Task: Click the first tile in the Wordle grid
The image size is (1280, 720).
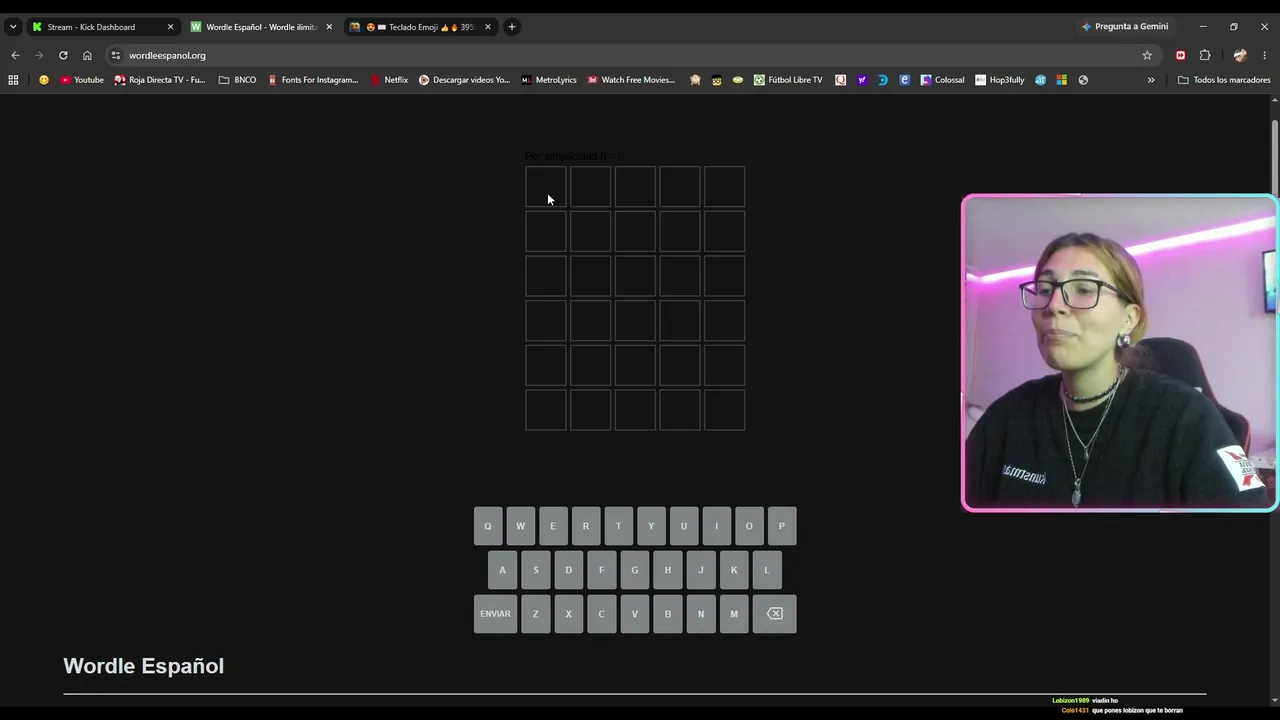Action: pos(546,187)
